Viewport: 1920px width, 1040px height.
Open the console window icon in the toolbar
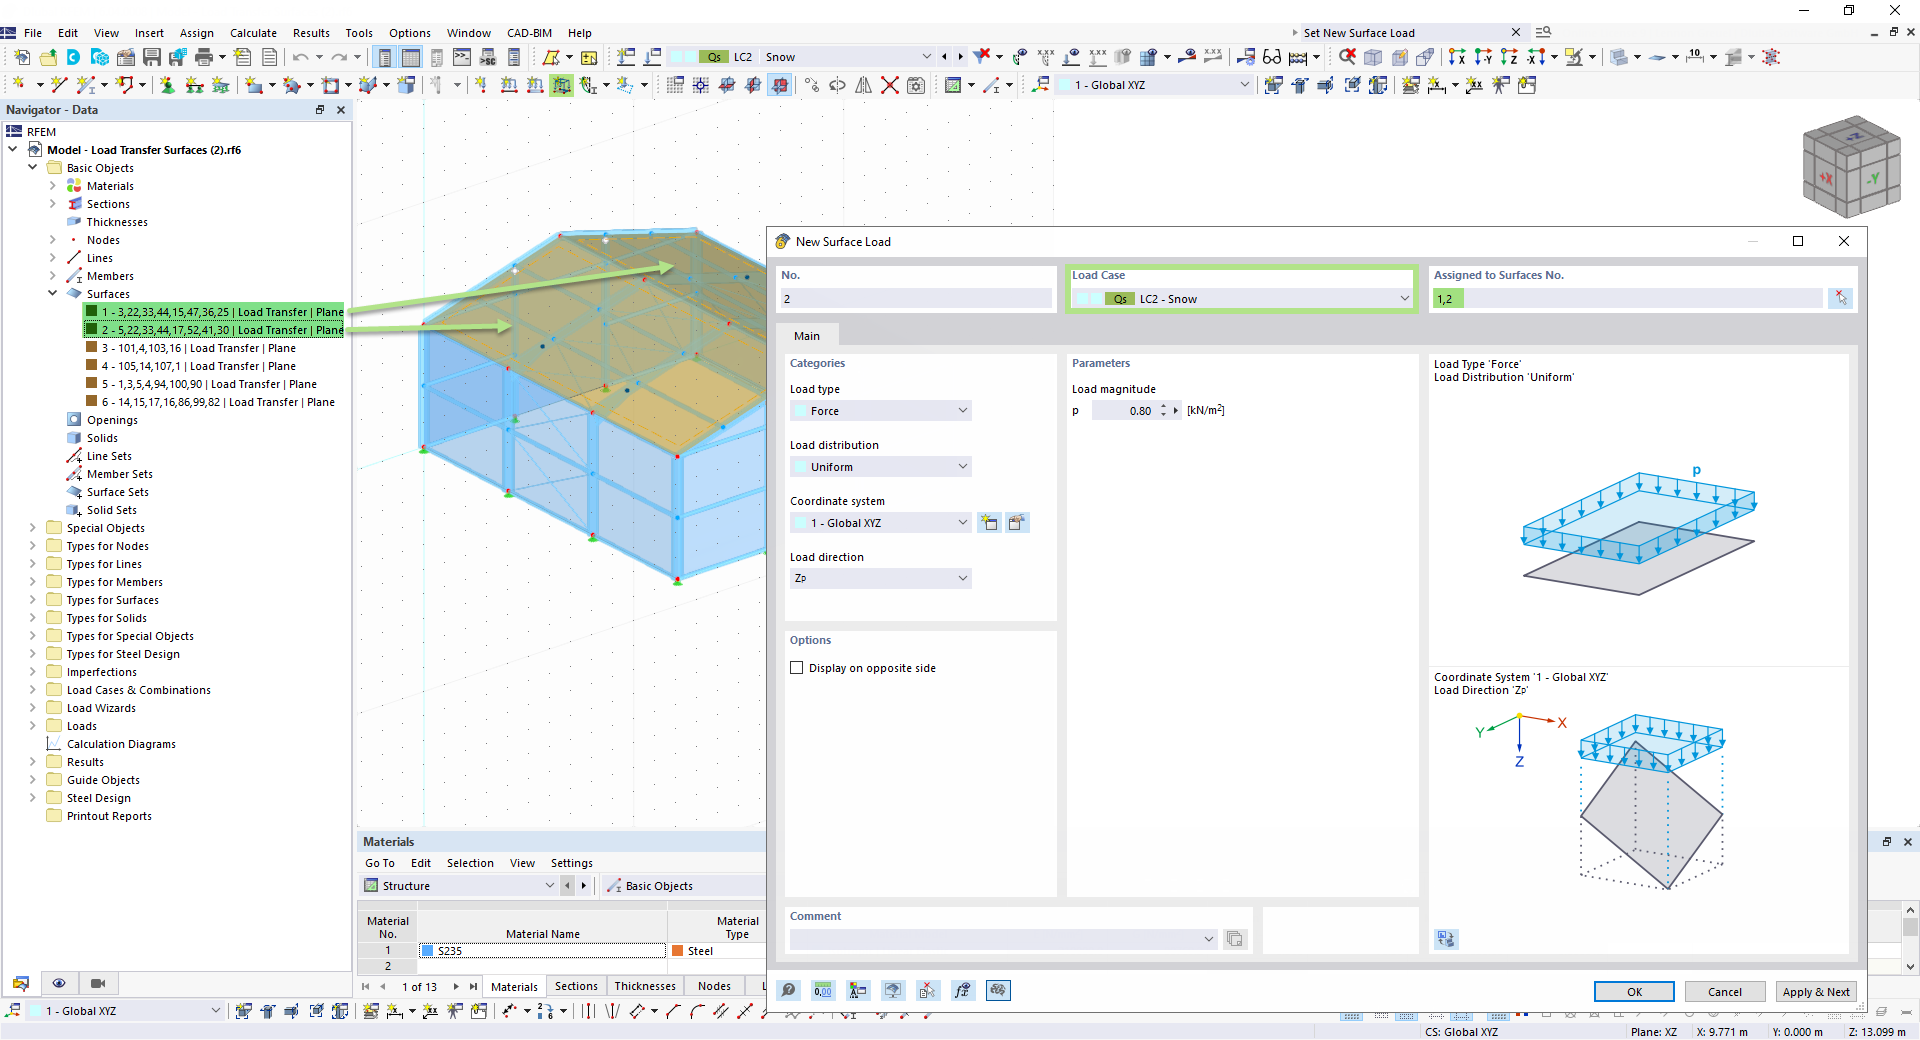point(462,57)
